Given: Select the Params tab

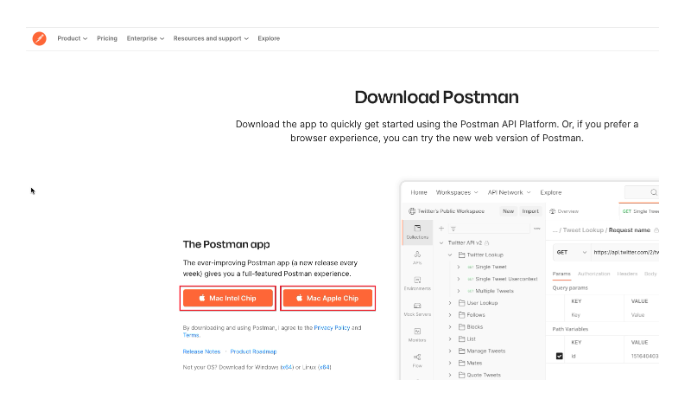Looking at the screenshot, I should (561, 274).
